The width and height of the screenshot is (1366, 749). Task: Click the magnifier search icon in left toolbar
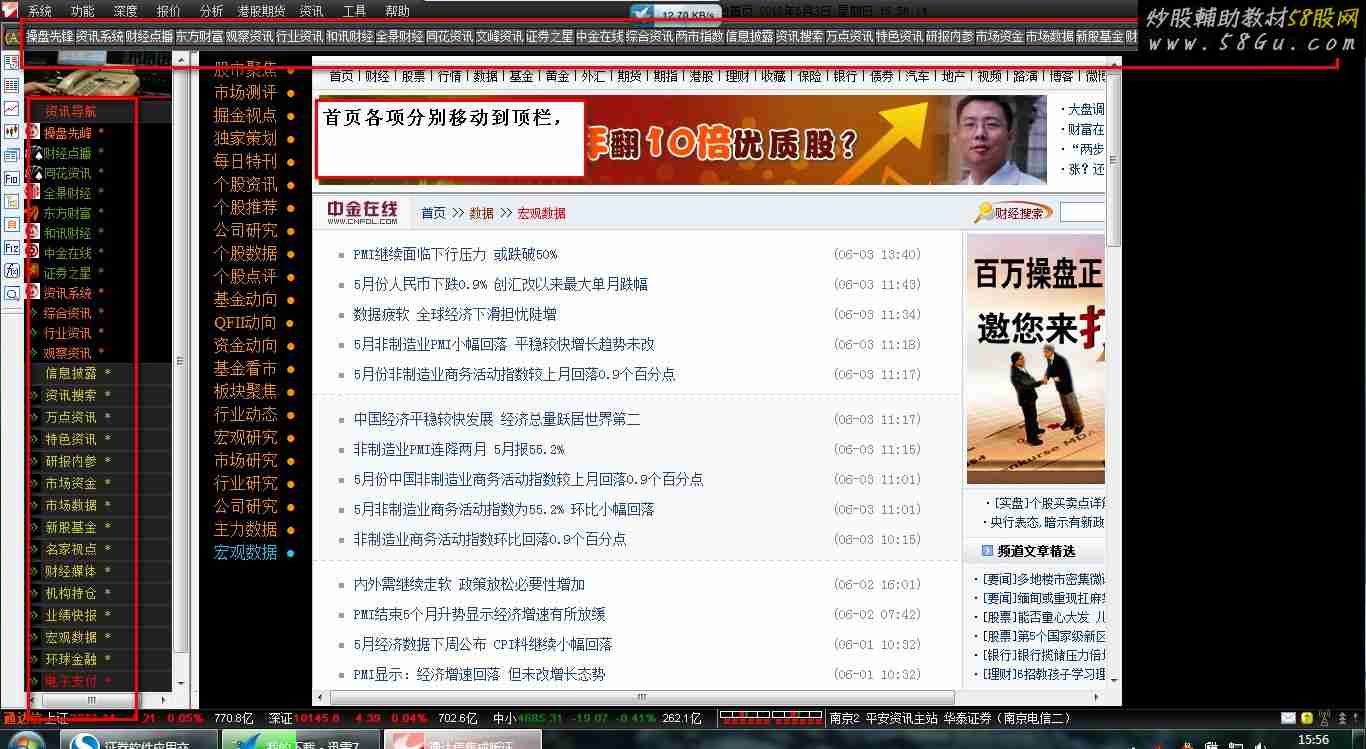12,294
